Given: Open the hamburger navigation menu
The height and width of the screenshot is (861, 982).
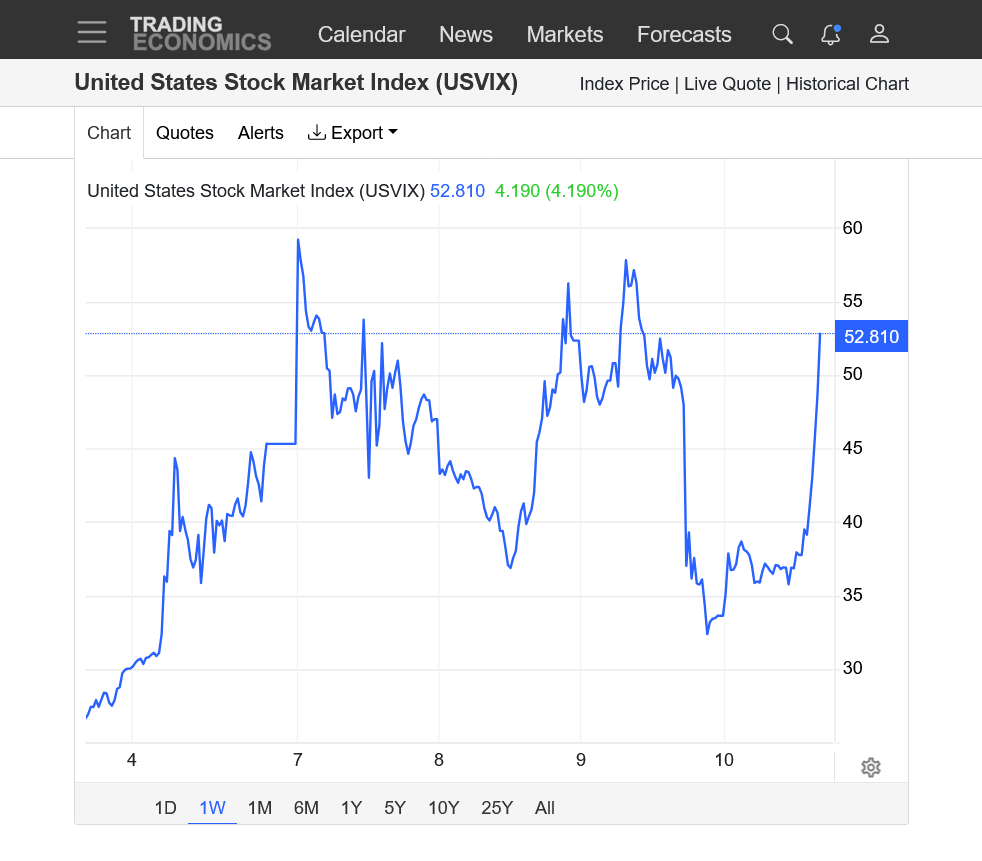Looking at the screenshot, I should click(x=92, y=33).
